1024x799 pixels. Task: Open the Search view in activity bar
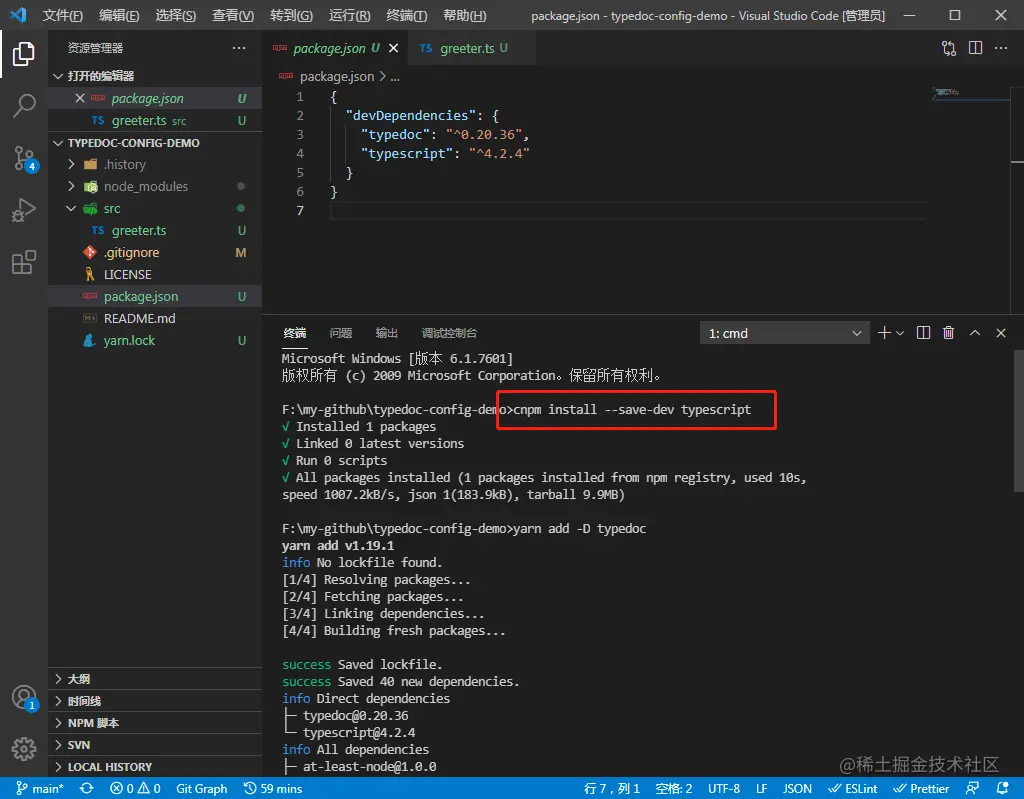coord(24,105)
